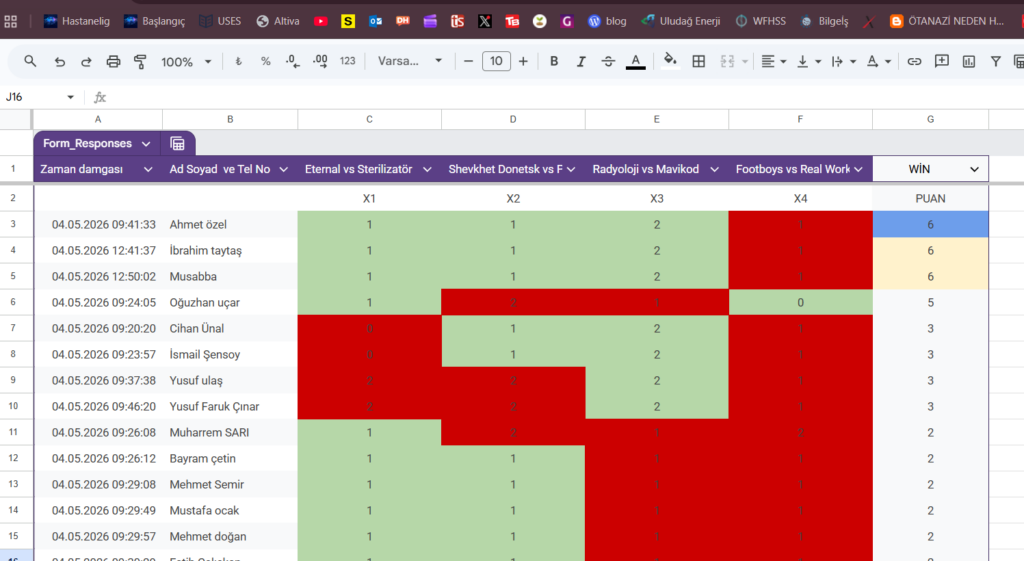The image size is (1024, 561).
Task: Toggle Strikethrough formatting
Action: click(x=608, y=61)
